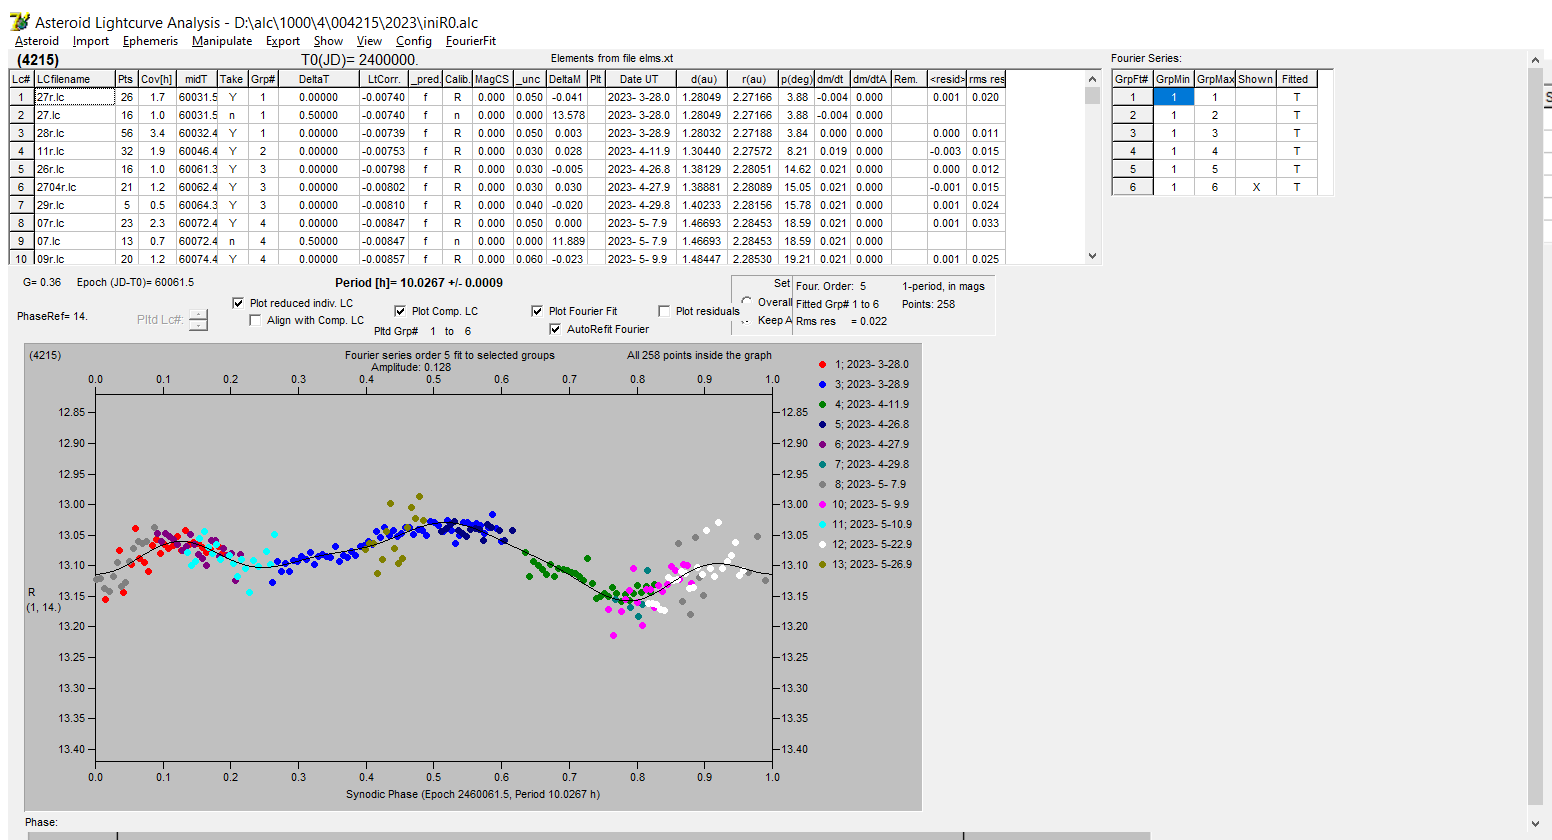Disable AutoRefit Fourier checkbox
Viewport: 1552px width, 840px height.
click(x=555, y=329)
